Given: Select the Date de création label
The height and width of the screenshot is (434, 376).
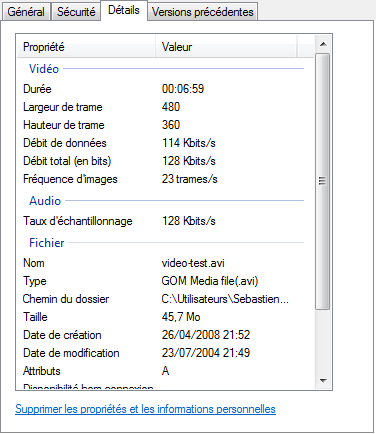Looking at the screenshot, I should pos(62,335).
